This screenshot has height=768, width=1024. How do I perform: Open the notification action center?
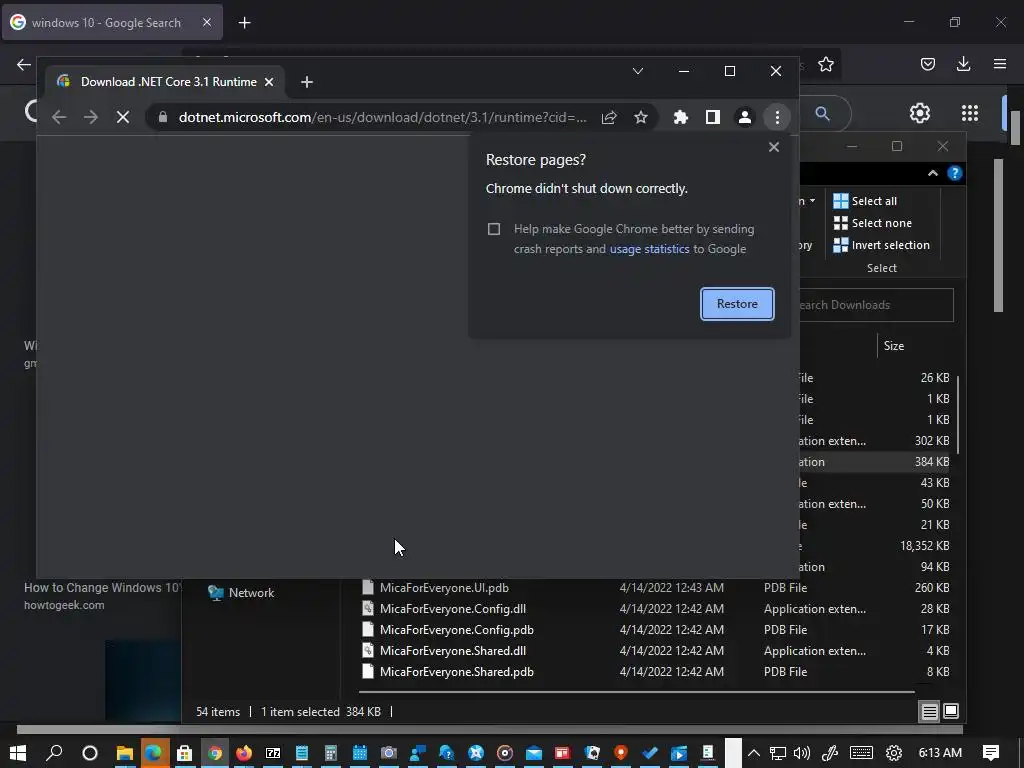(x=991, y=753)
